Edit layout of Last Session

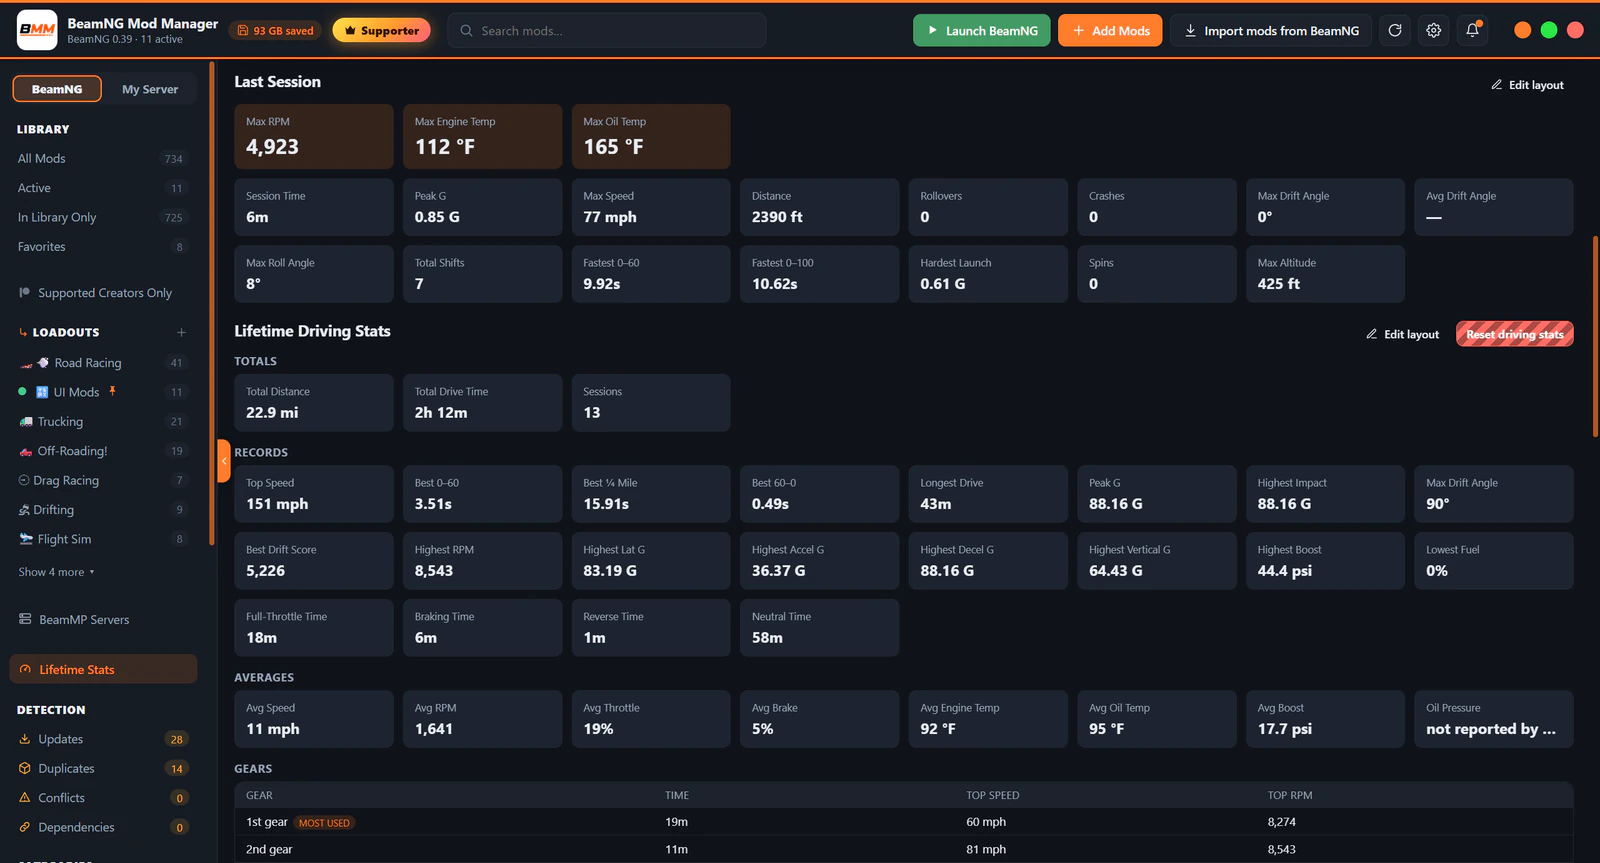tap(1527, 85)
